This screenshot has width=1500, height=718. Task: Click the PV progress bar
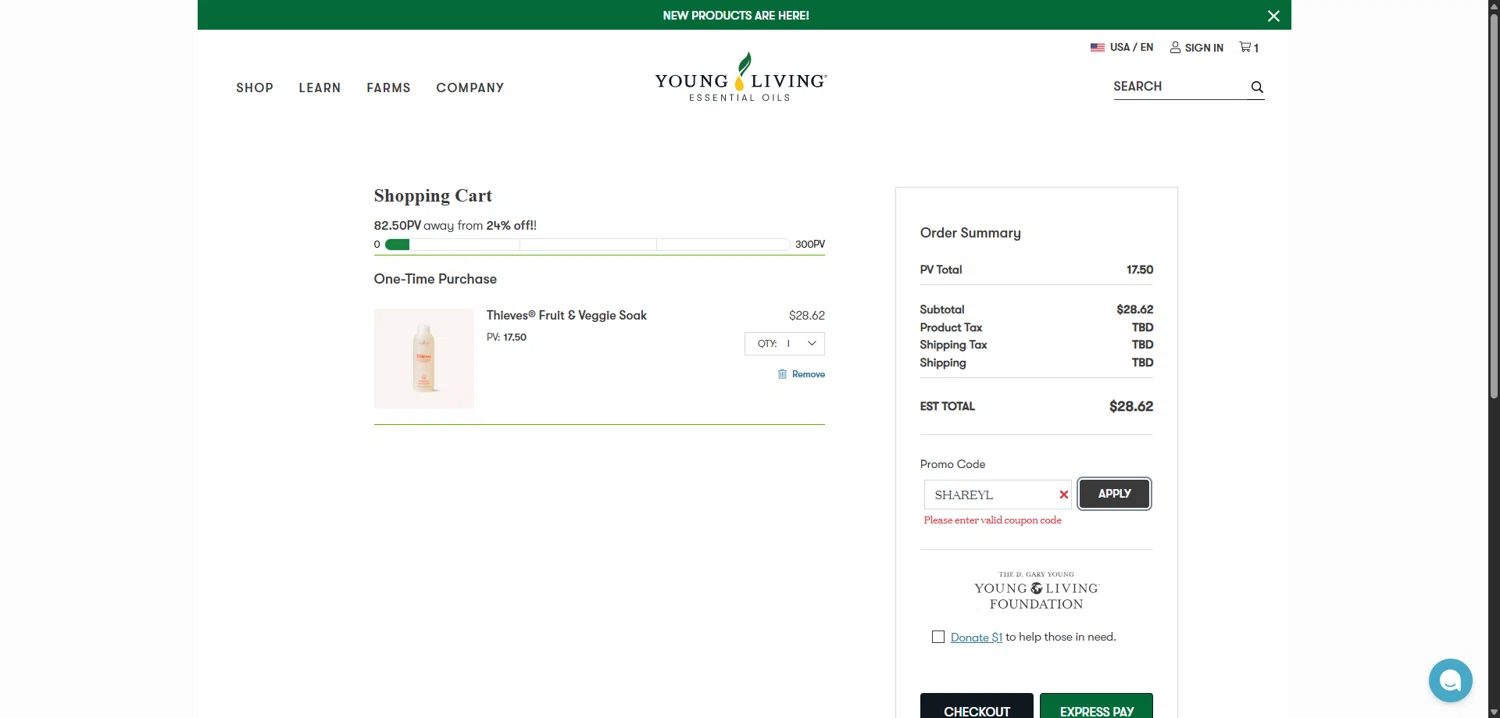pos(587,244)
